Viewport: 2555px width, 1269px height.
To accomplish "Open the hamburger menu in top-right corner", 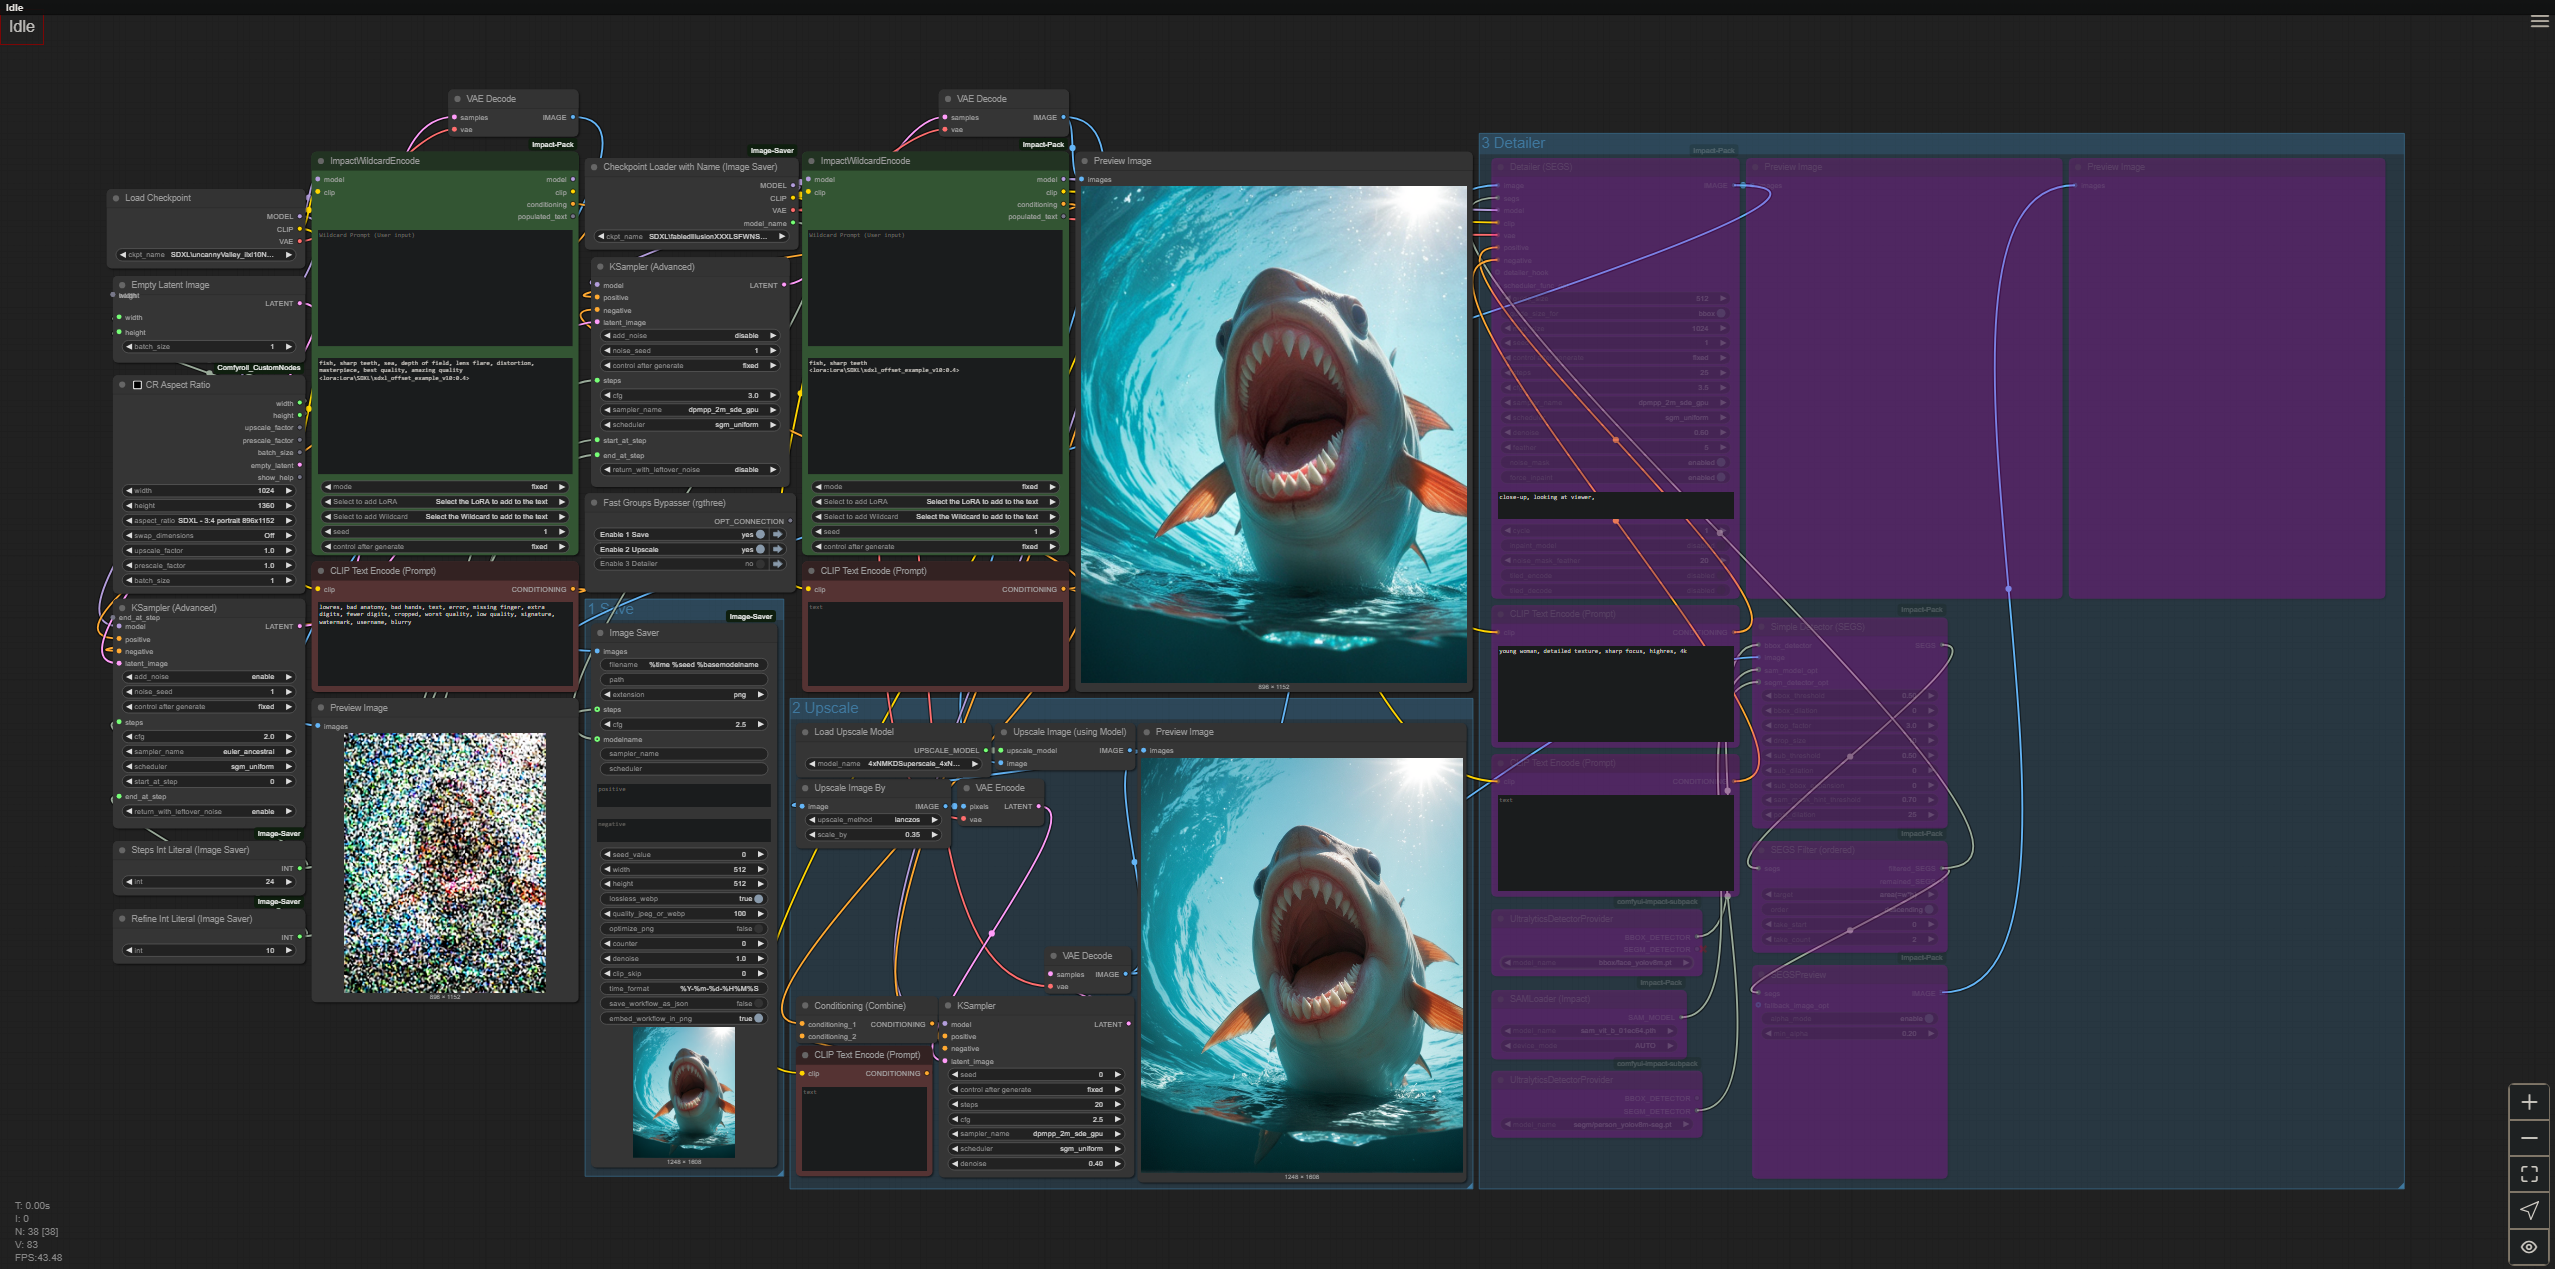I will [2539, 21].
